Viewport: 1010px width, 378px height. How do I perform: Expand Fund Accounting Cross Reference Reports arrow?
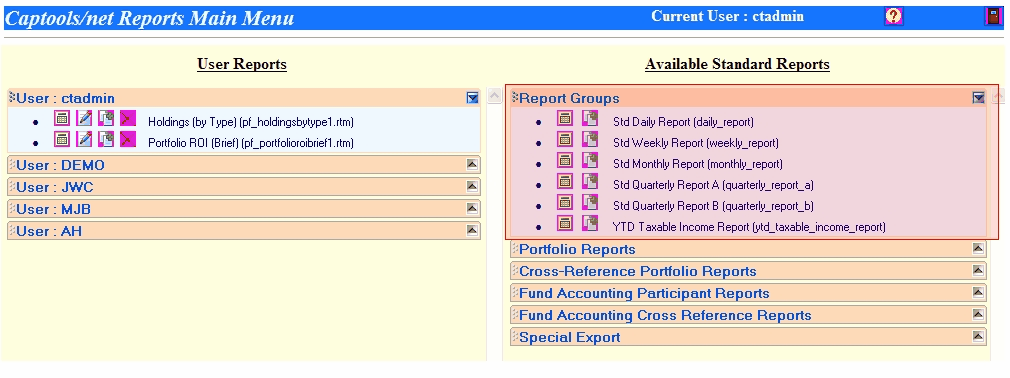click(978, 315)
